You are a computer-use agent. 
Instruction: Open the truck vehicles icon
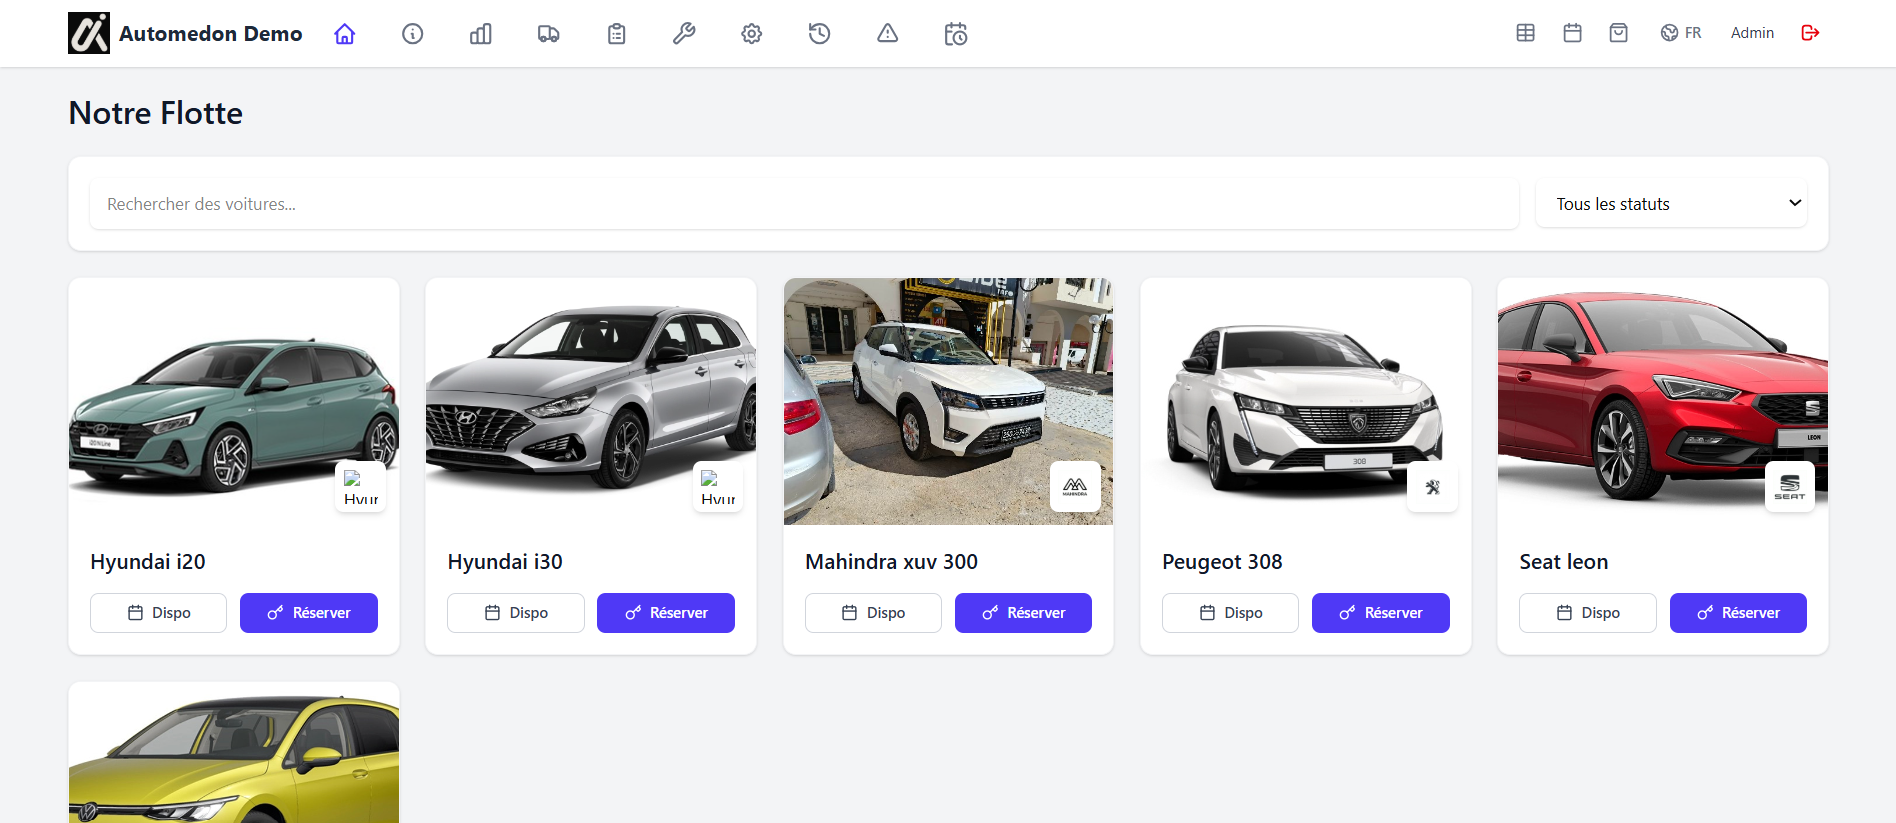(x=549, y=34)
